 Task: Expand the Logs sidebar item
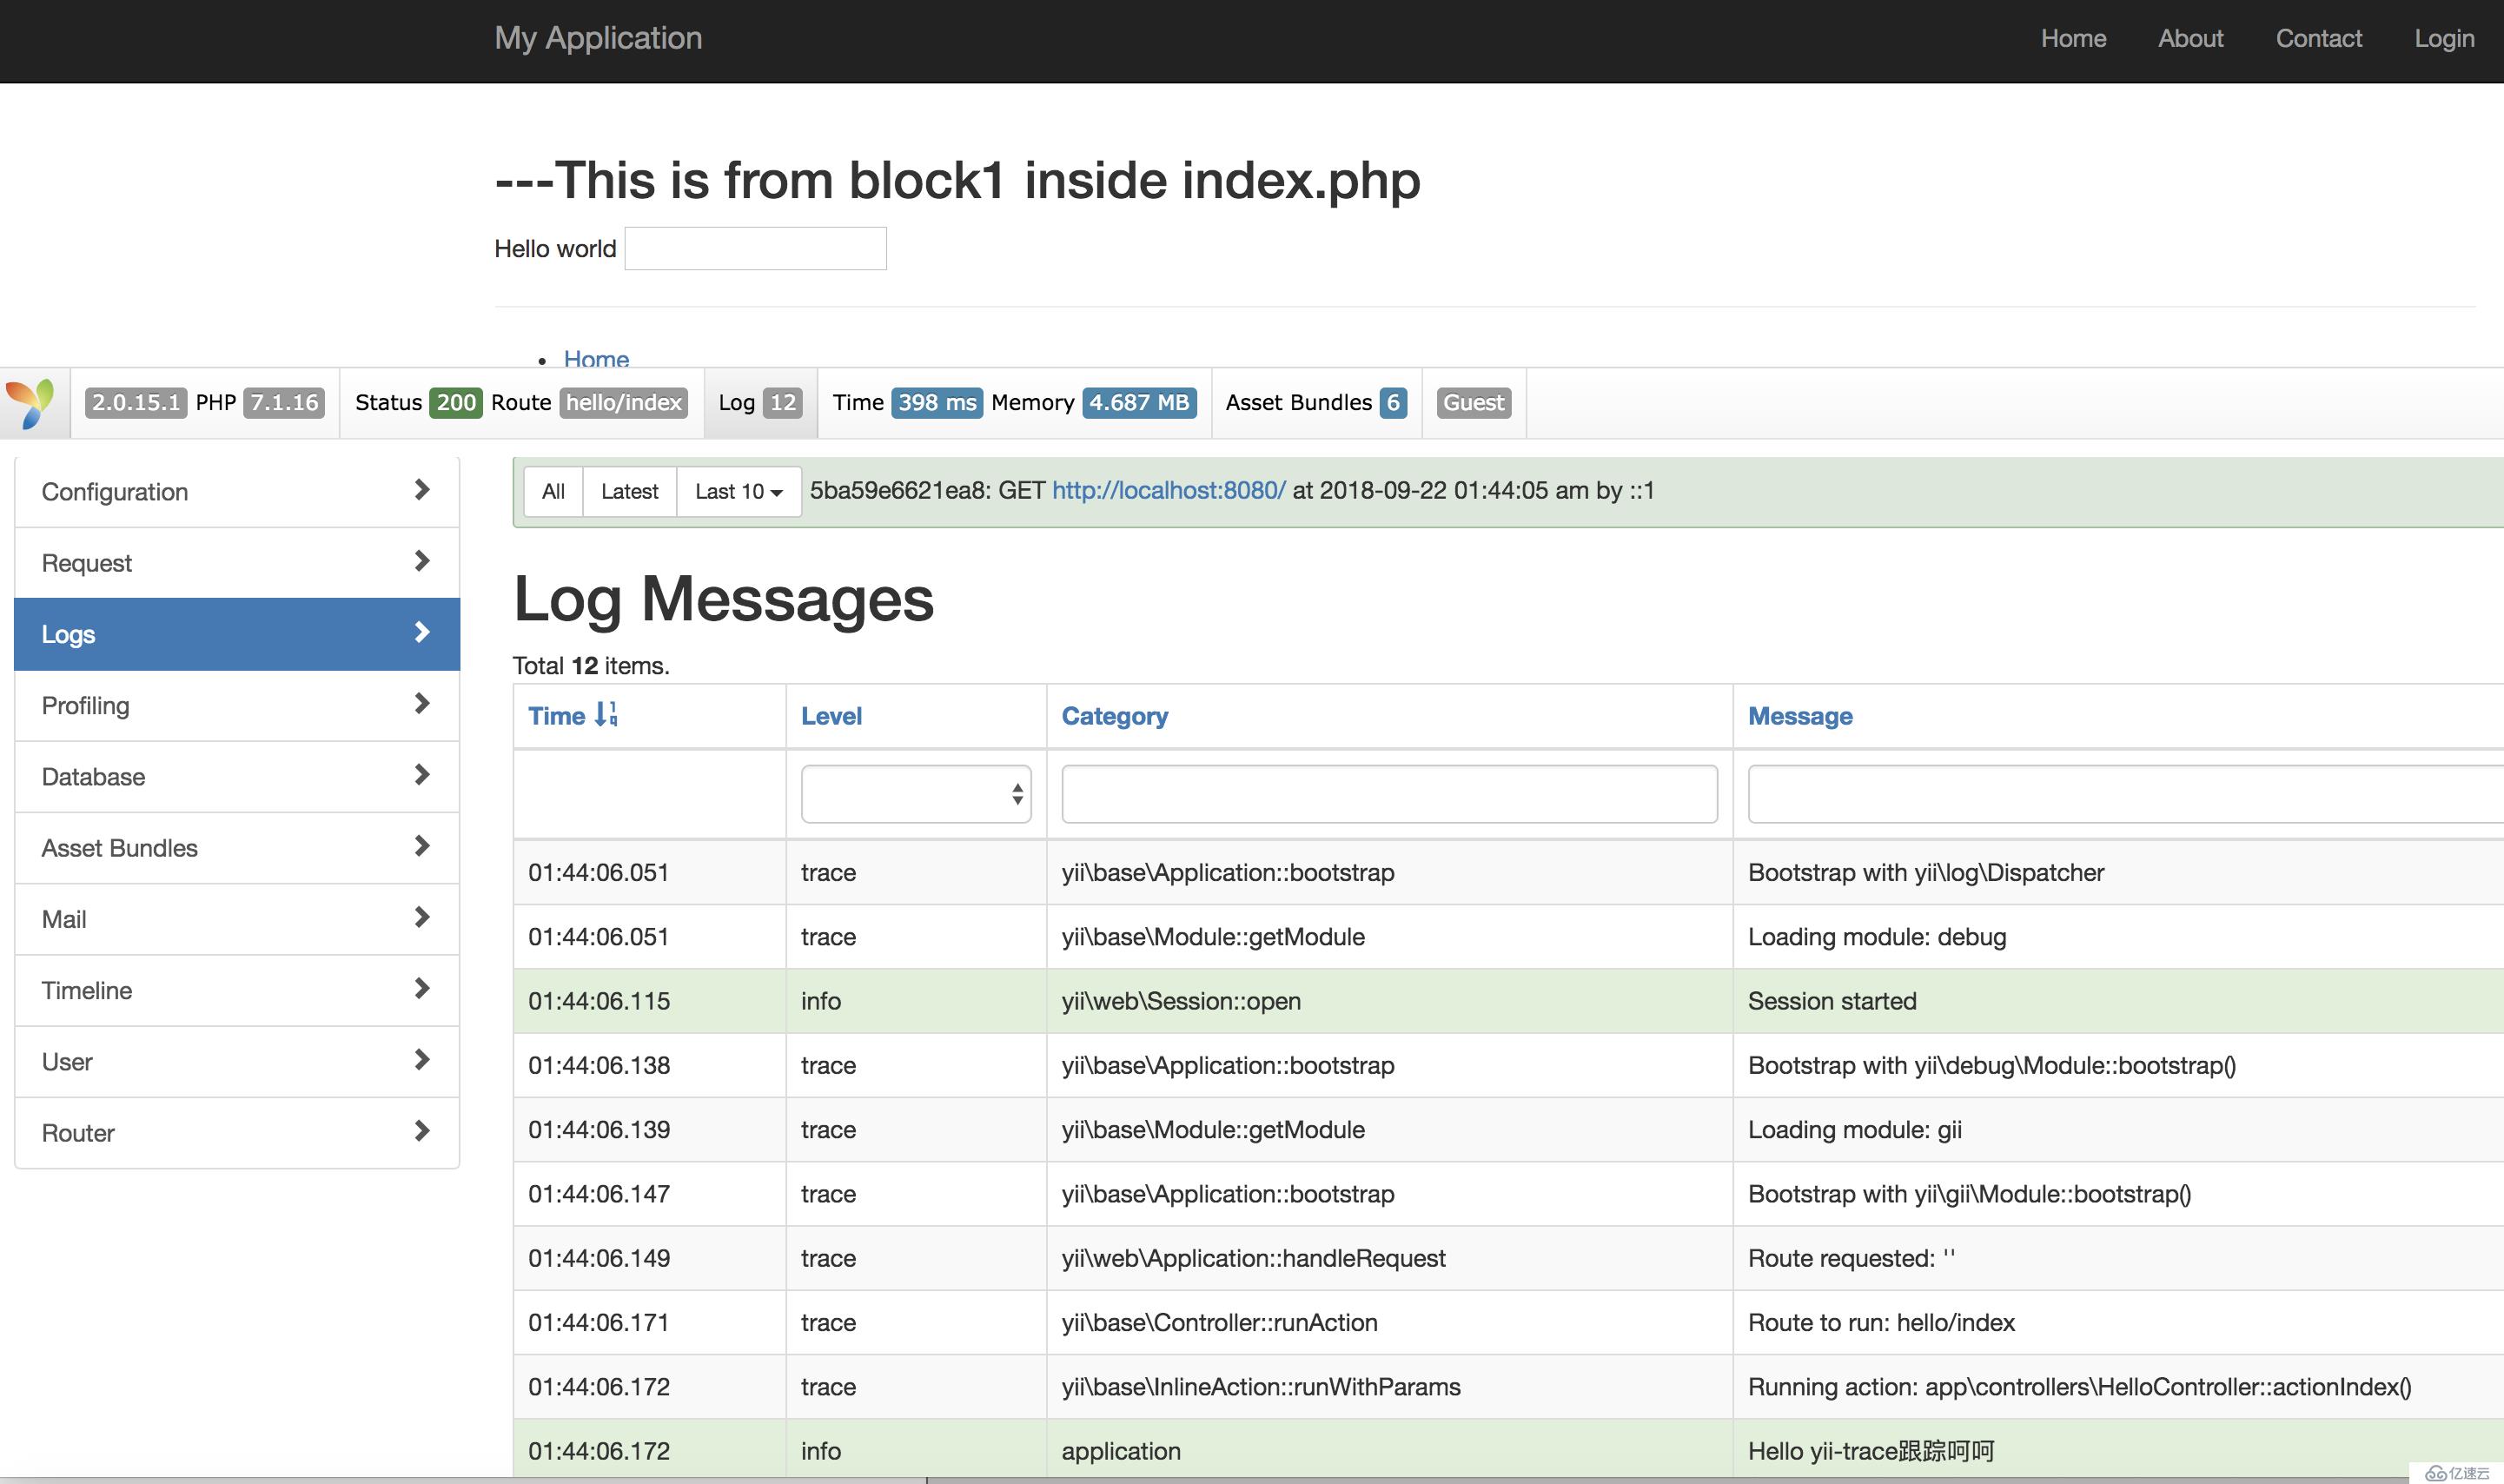(419, 631)
